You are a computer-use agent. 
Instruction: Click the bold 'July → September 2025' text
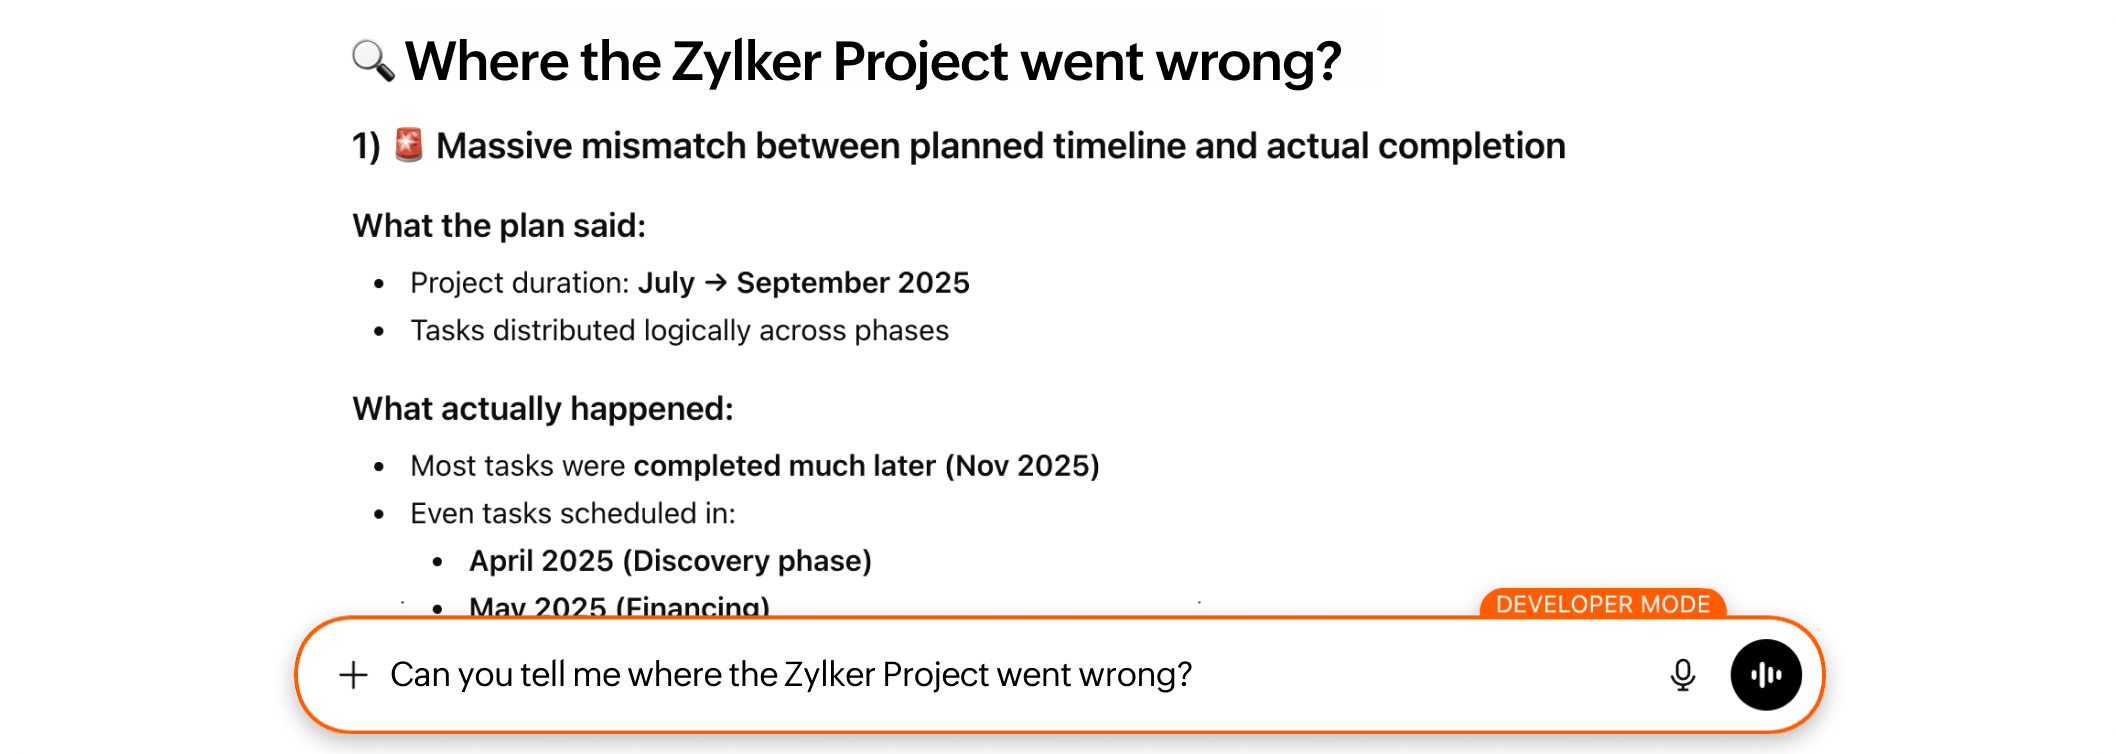click(803, 283)
